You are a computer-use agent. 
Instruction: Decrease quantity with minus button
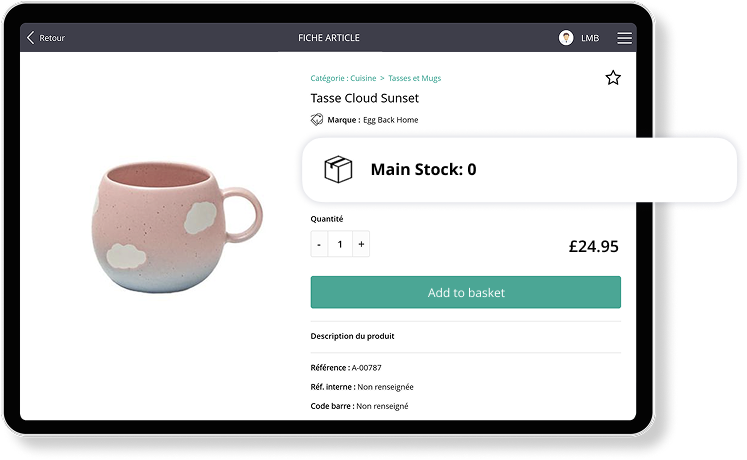coord(319,244)
